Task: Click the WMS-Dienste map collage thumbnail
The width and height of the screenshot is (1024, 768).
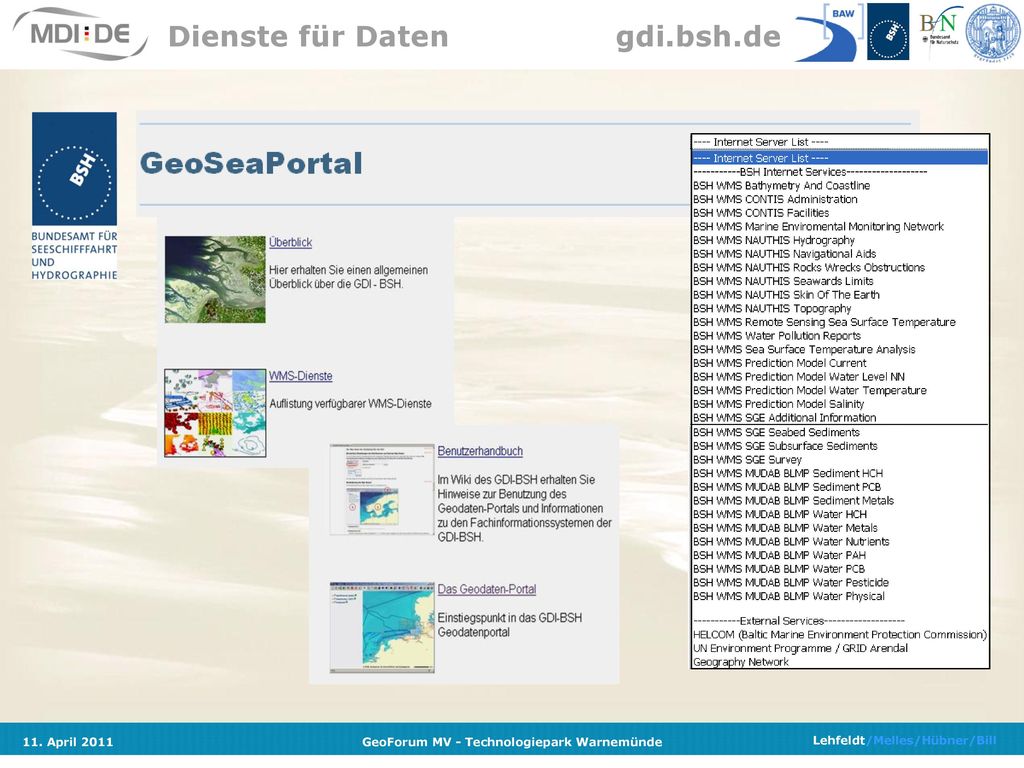Action: point(215,413)
